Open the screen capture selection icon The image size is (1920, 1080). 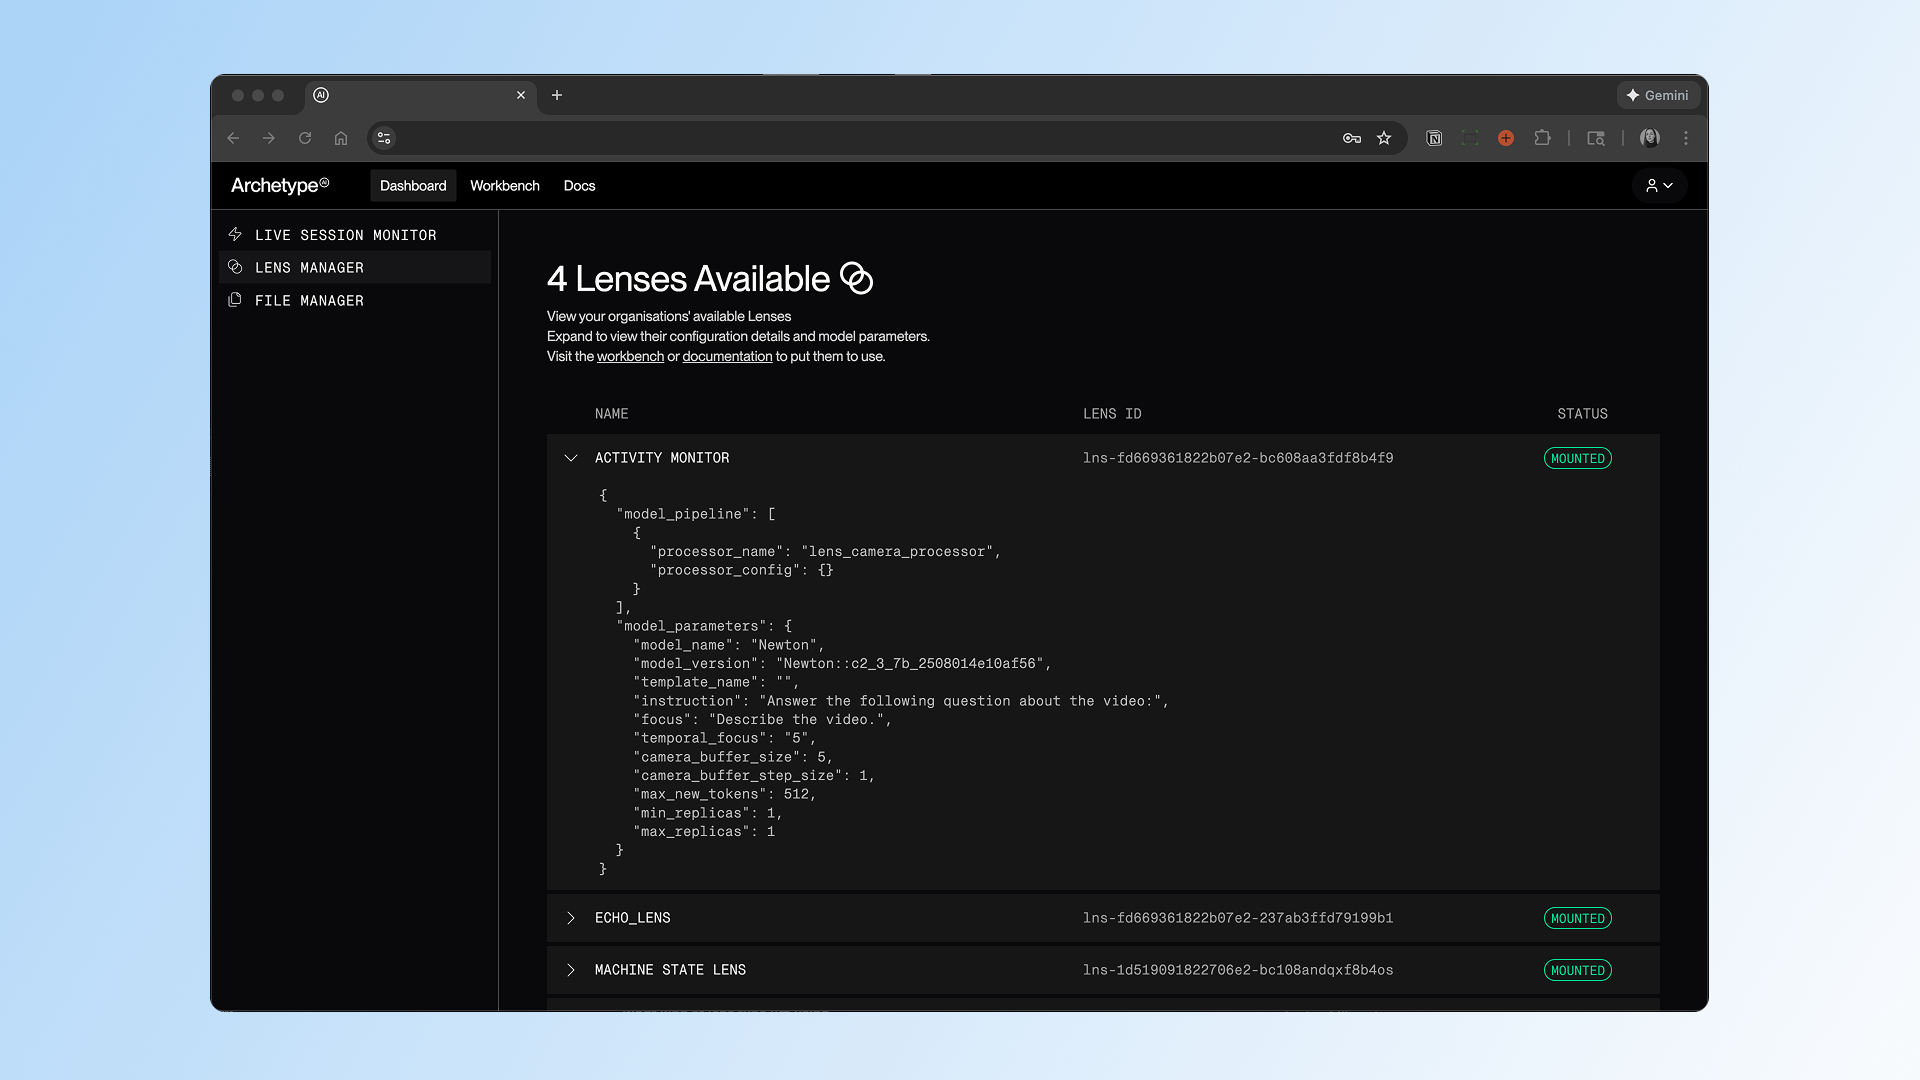[1470, 138]
